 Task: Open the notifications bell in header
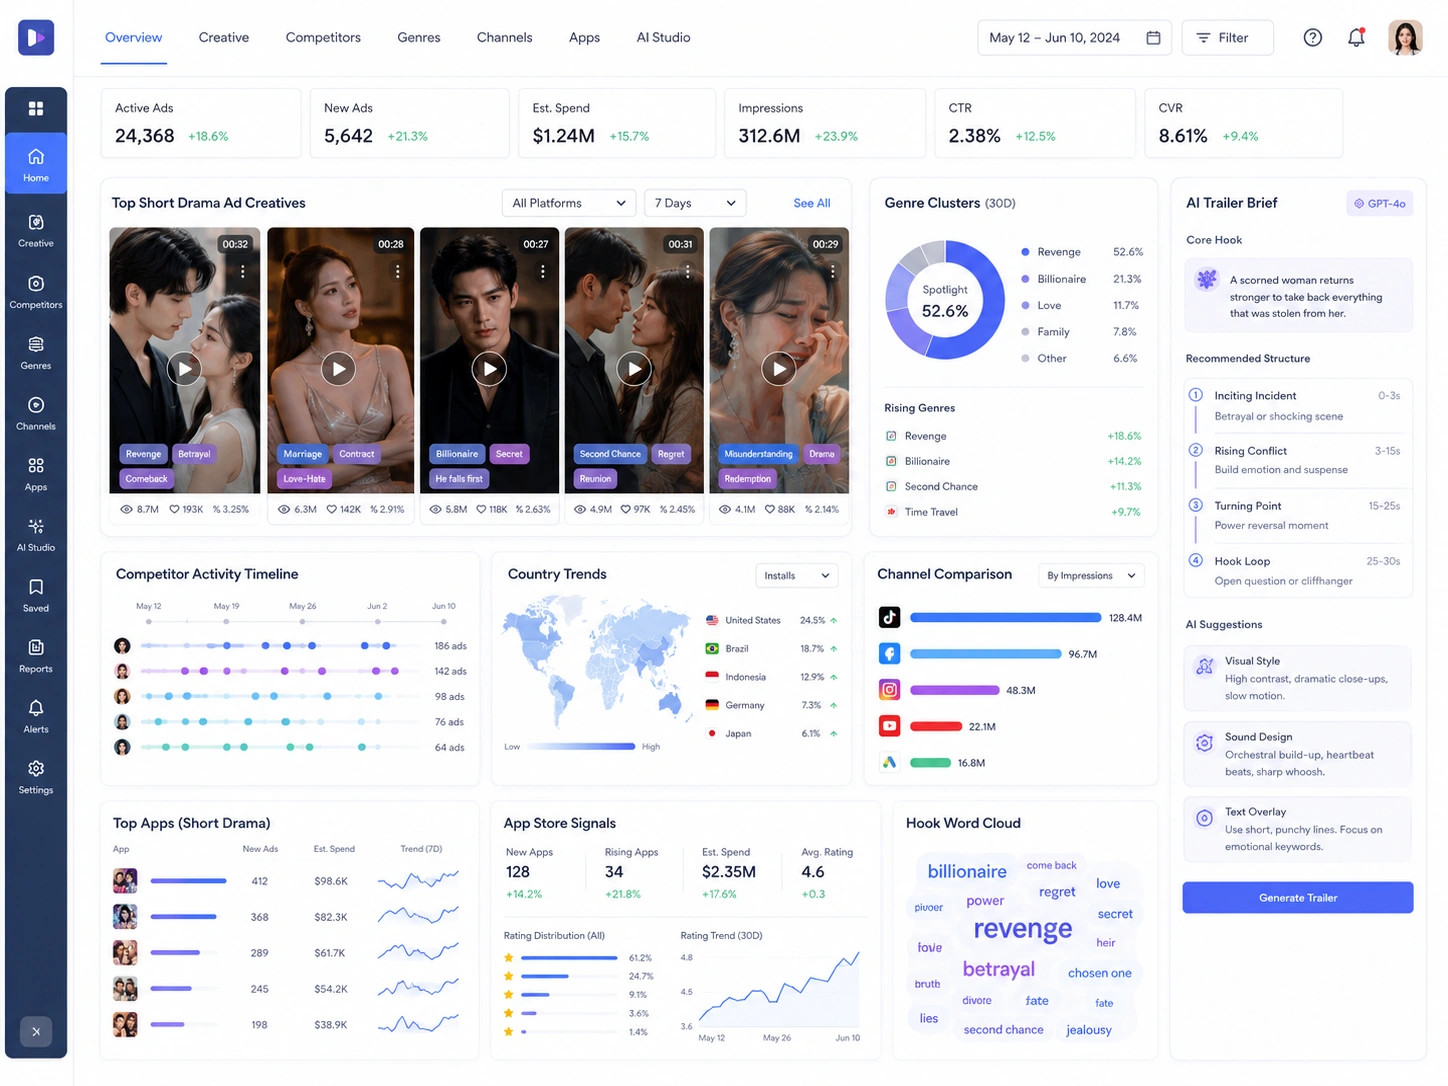[x=1356, y=37]
